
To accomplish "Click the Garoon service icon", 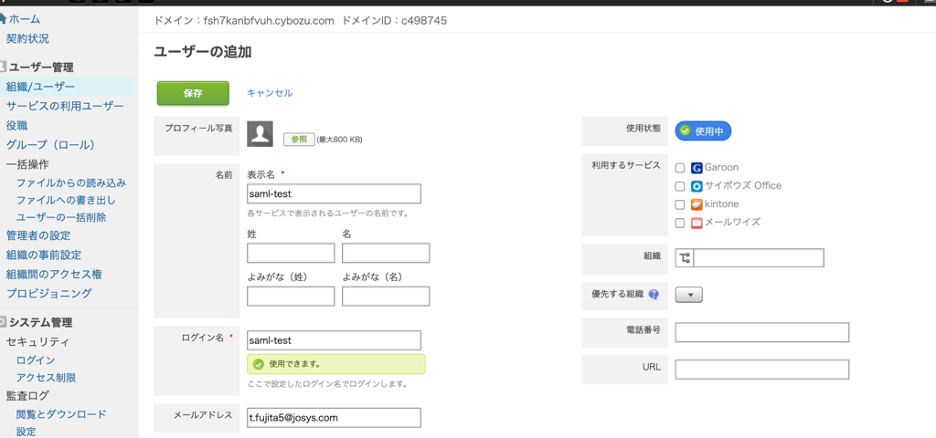I will 697,168.
